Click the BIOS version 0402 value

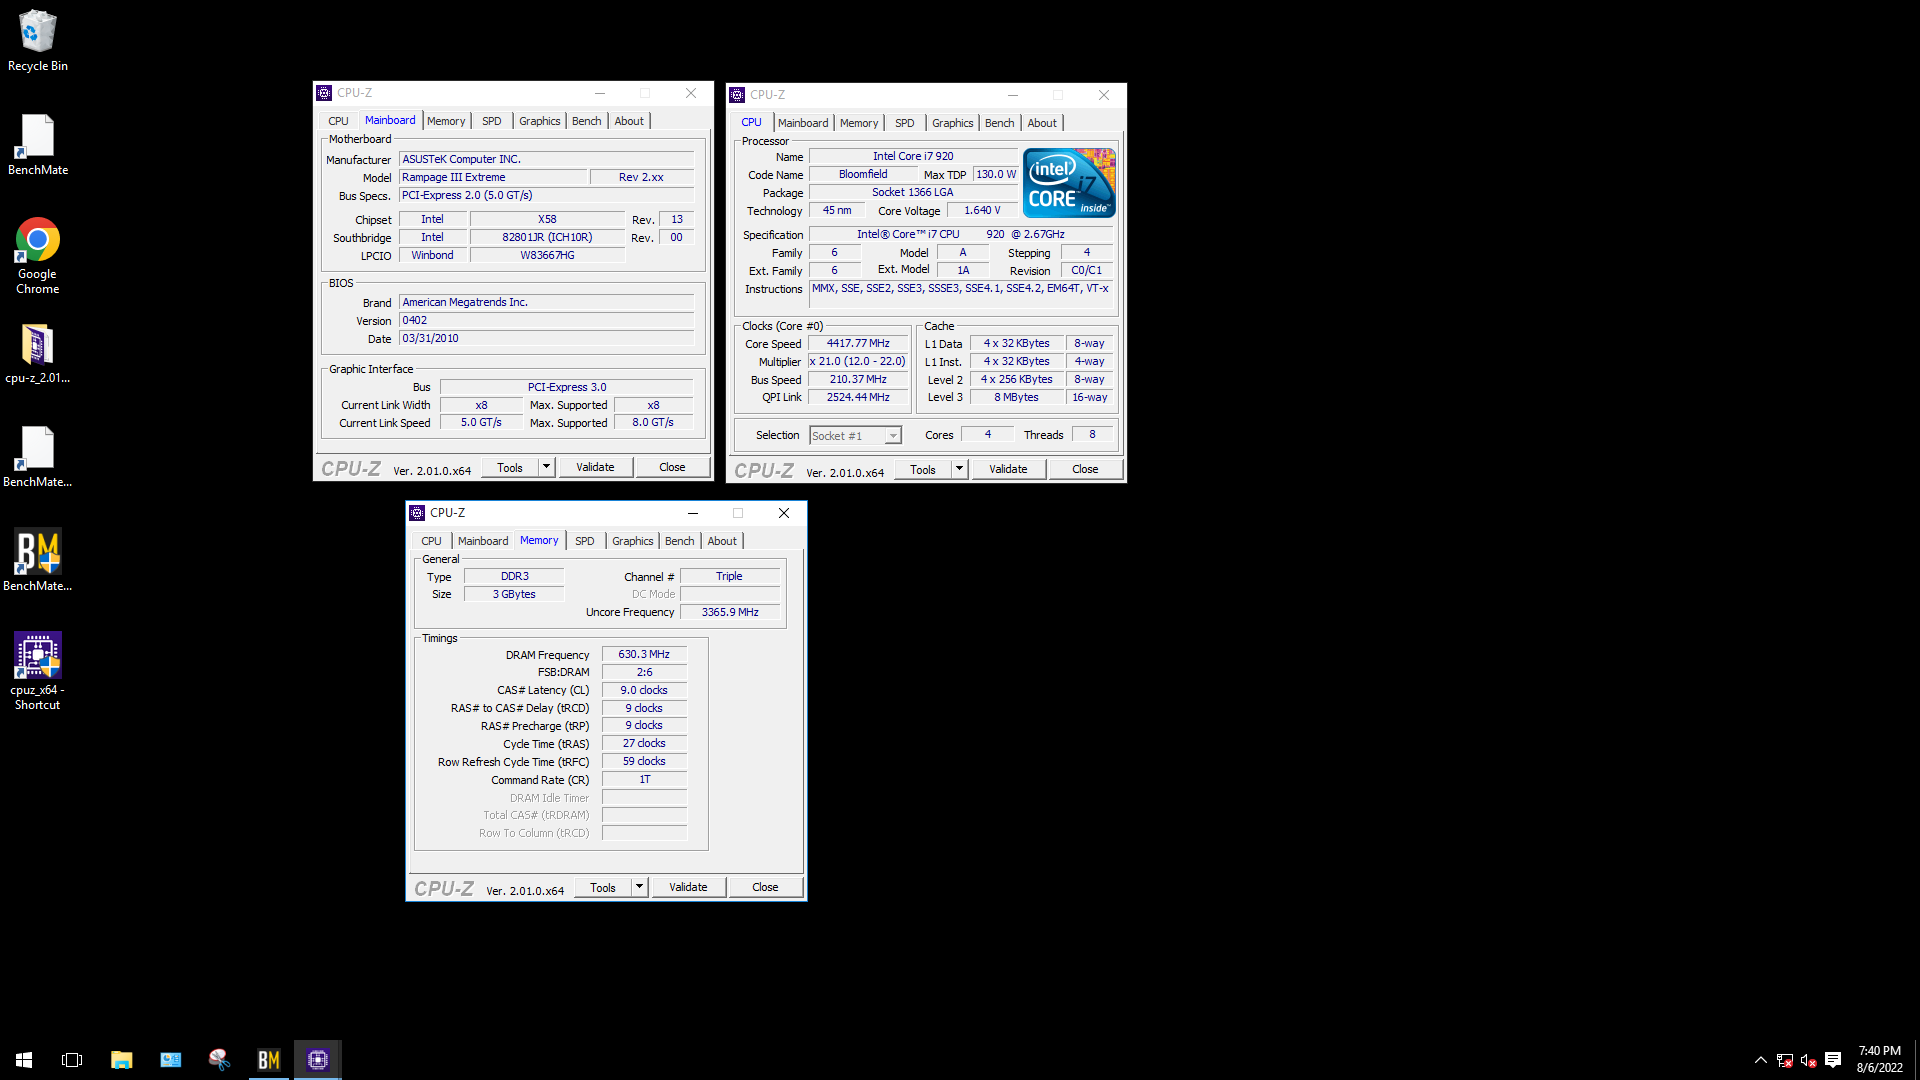click(x=546, y=320)
